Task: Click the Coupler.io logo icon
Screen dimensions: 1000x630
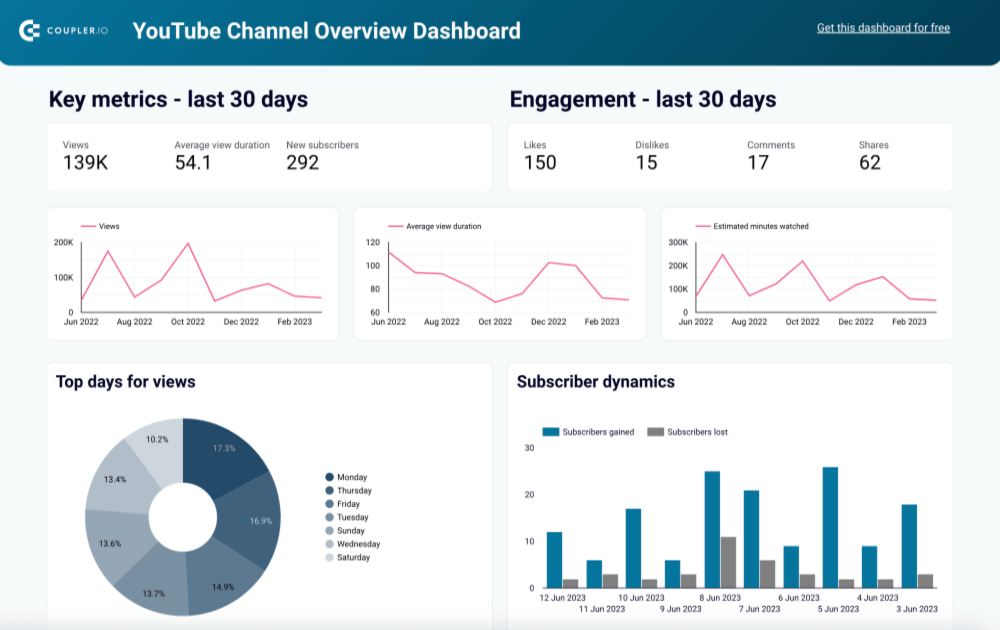Action: (x=30, y=31)
